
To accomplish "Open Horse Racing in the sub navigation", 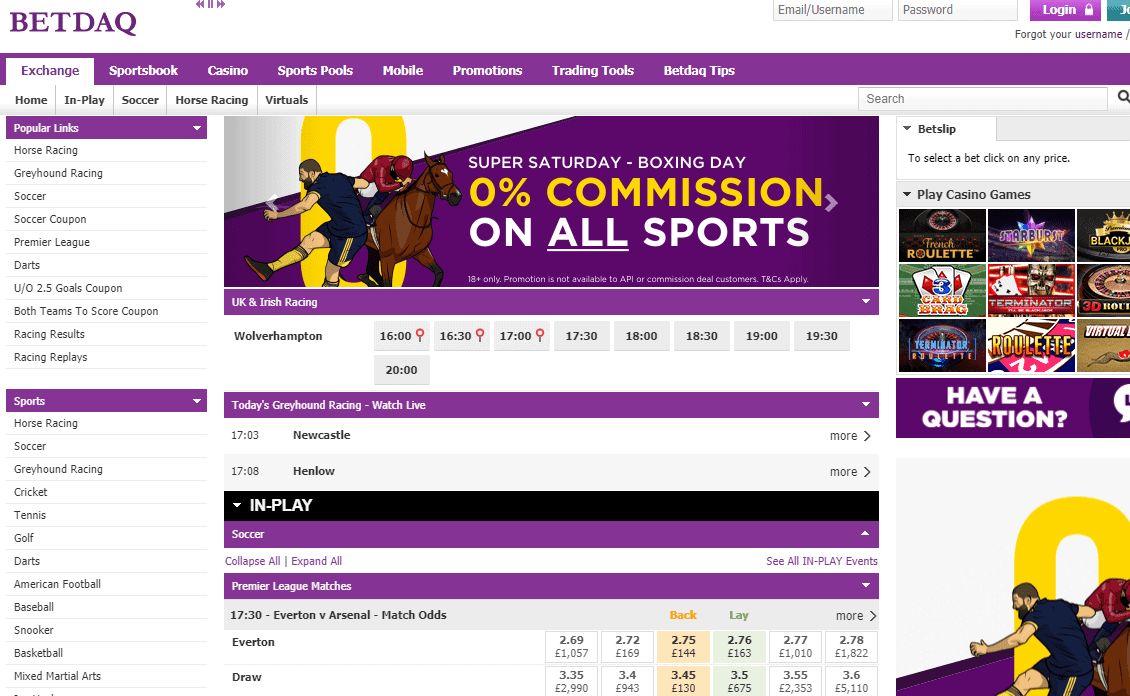I will click(212, 100).
